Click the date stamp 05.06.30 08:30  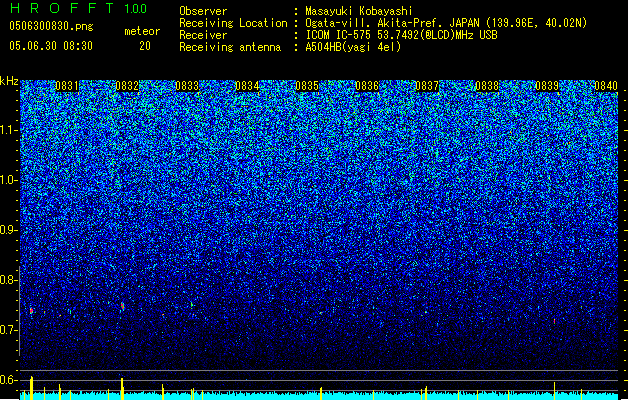point(51,46)
